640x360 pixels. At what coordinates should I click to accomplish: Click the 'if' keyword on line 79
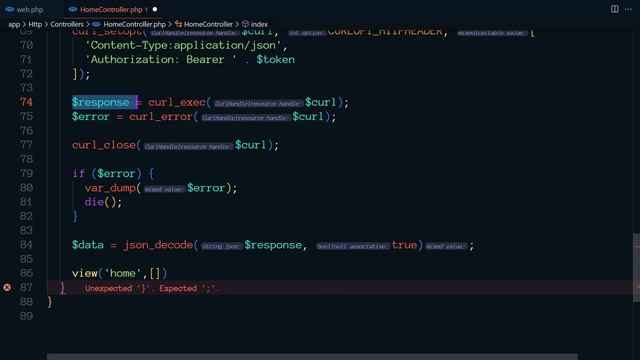(78, 173)
